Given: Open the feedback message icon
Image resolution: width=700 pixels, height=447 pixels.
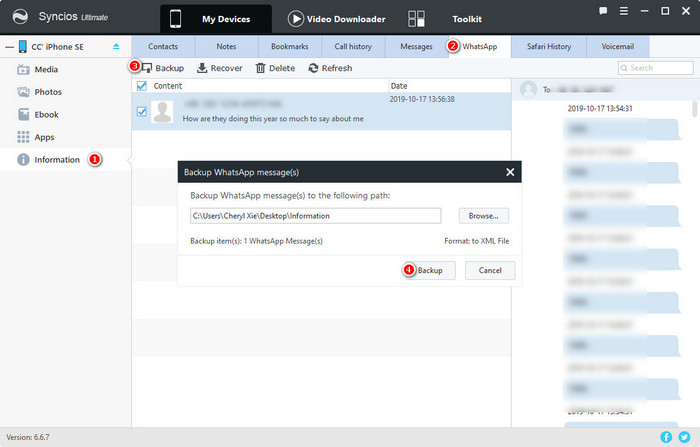Looking at the screenshot, I should point(603,11).
